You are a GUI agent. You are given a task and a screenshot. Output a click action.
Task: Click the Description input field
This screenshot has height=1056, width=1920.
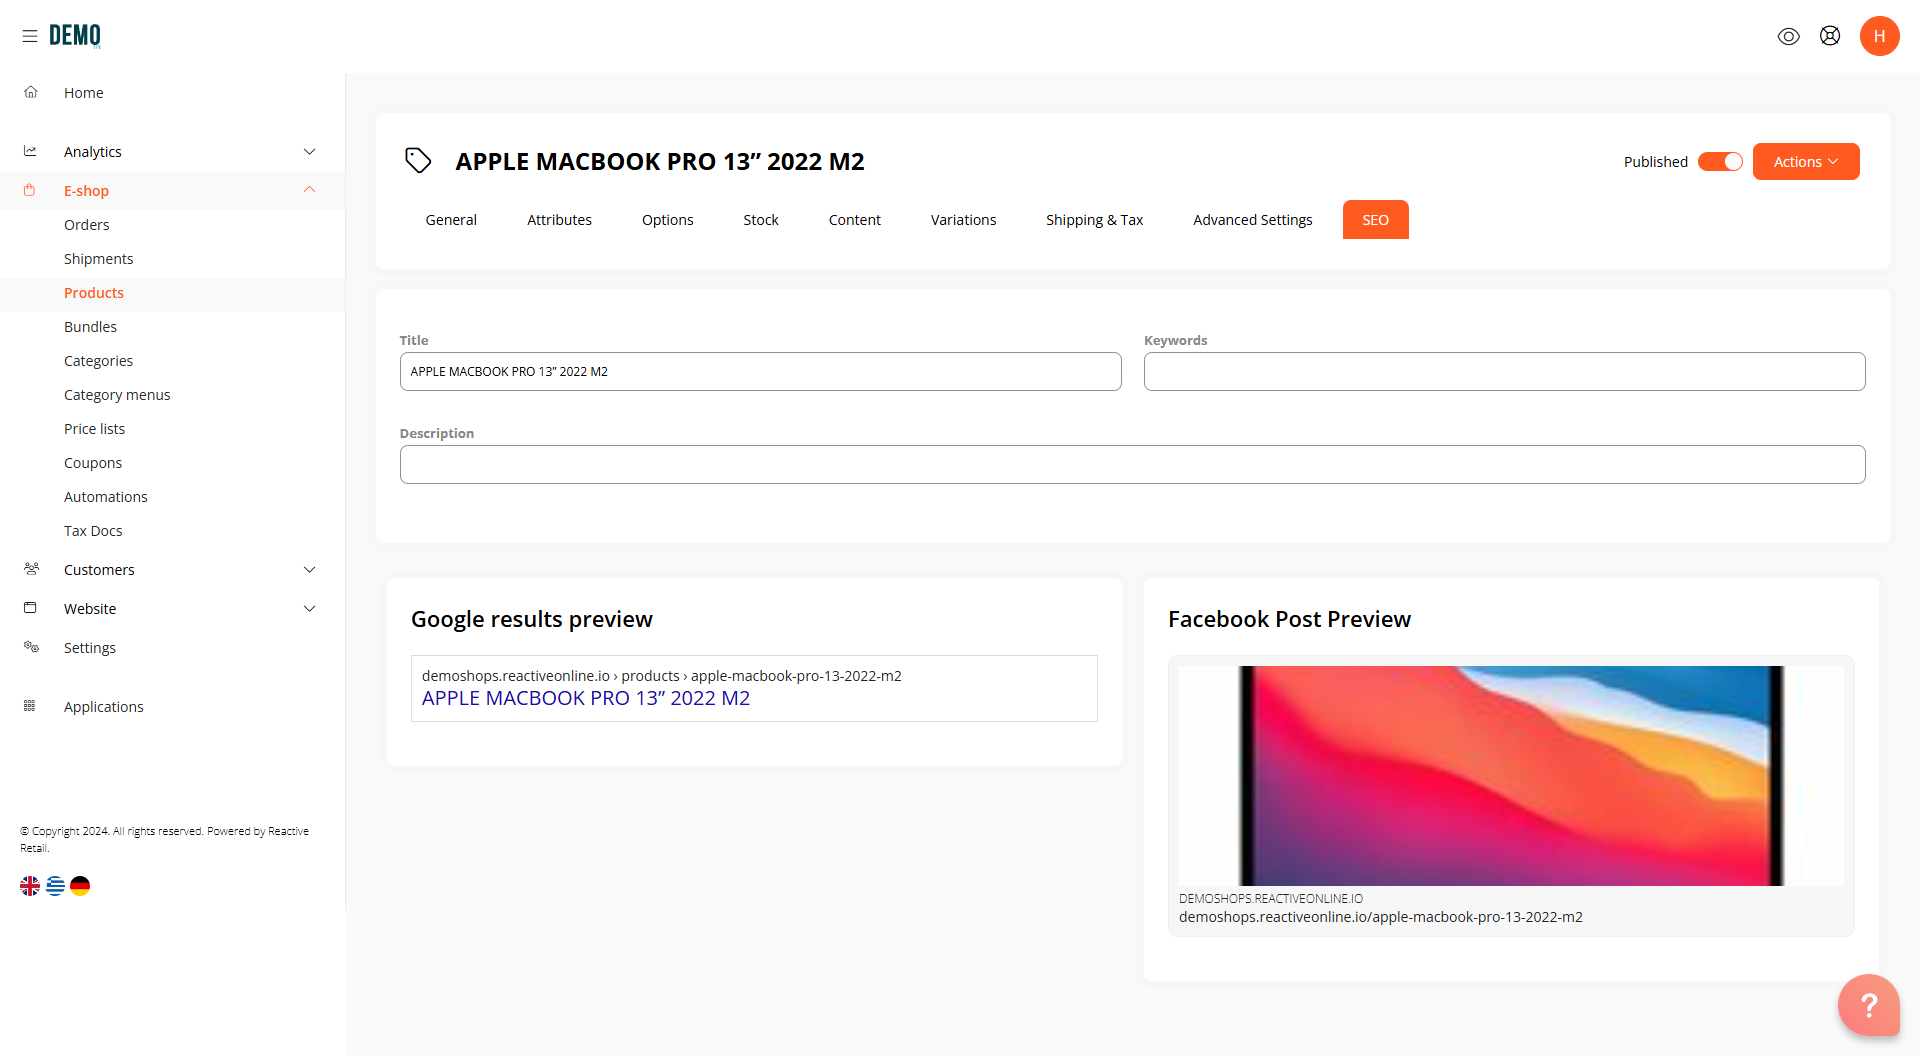click(1133, 464)
